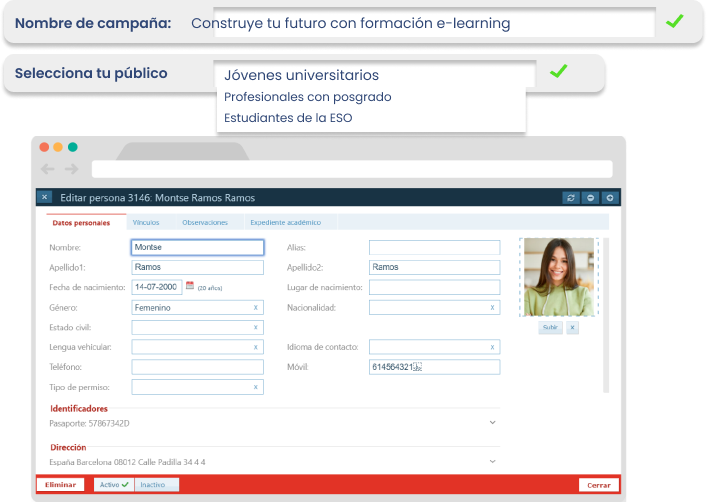Screen dimensions: 707x502
Task: Open the Lengua vehicular dropdown
Action: click(x=197, y=347)
